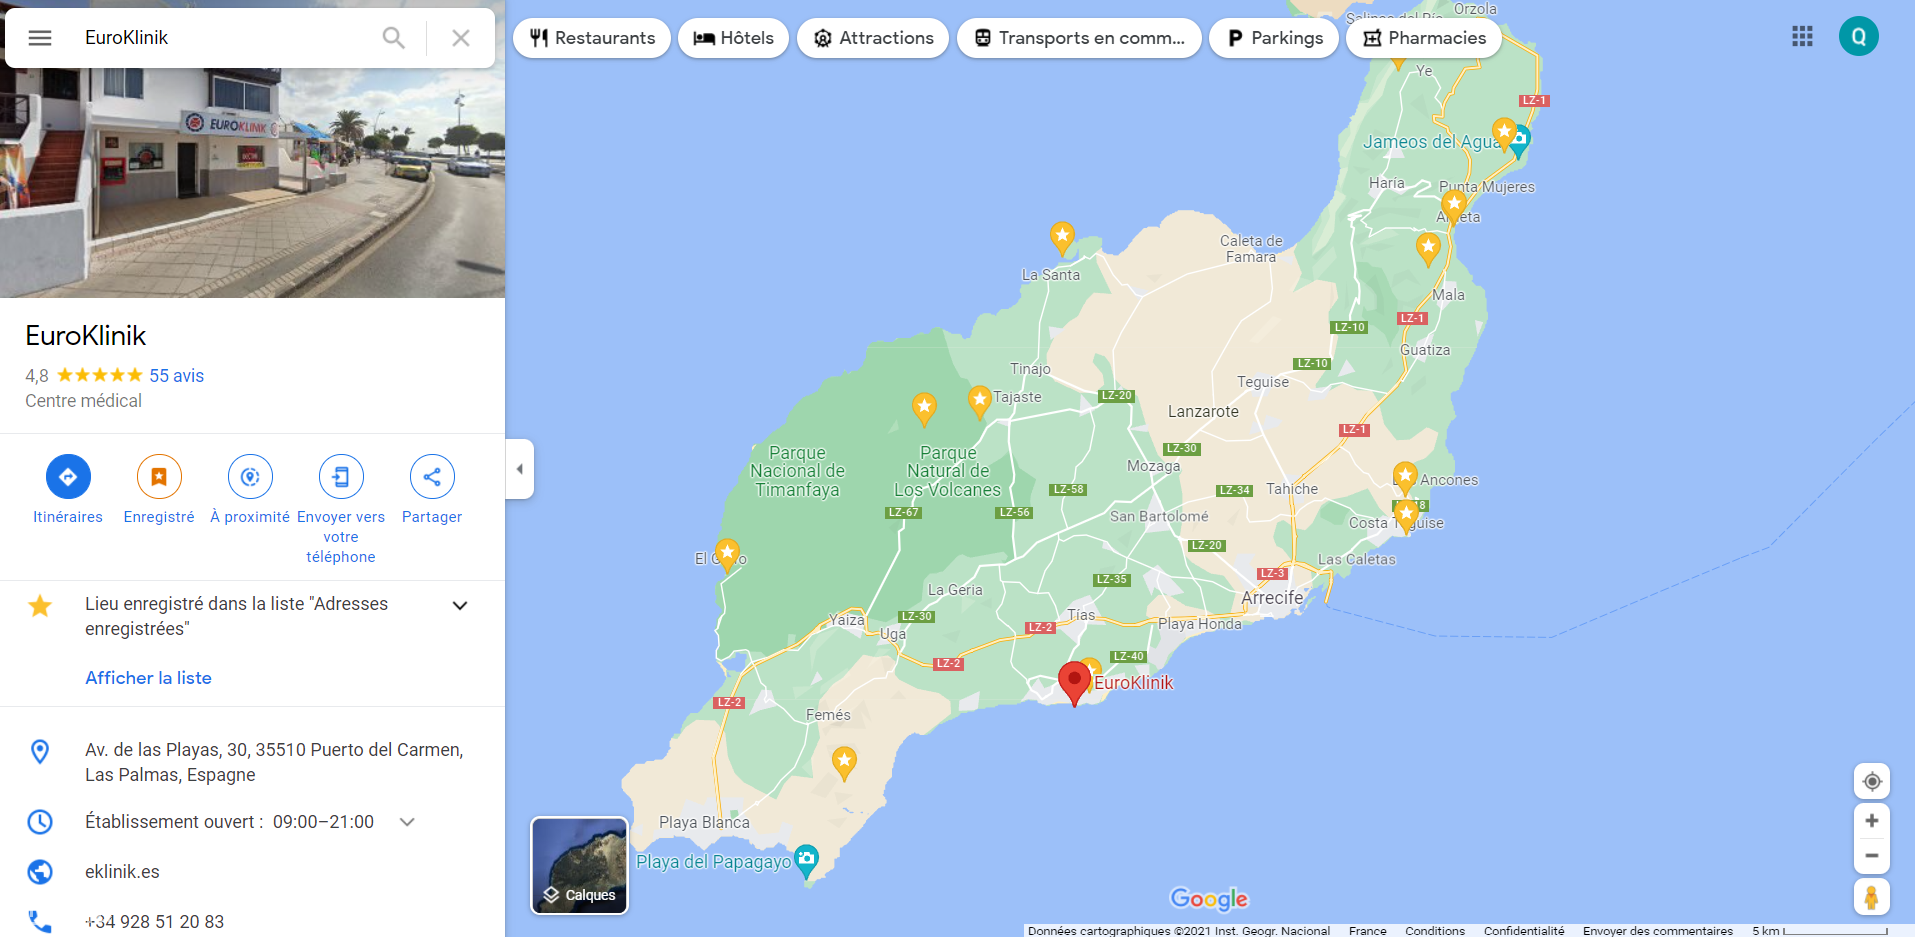Select the Pharmacies filter chip

tap(1424, 38)
